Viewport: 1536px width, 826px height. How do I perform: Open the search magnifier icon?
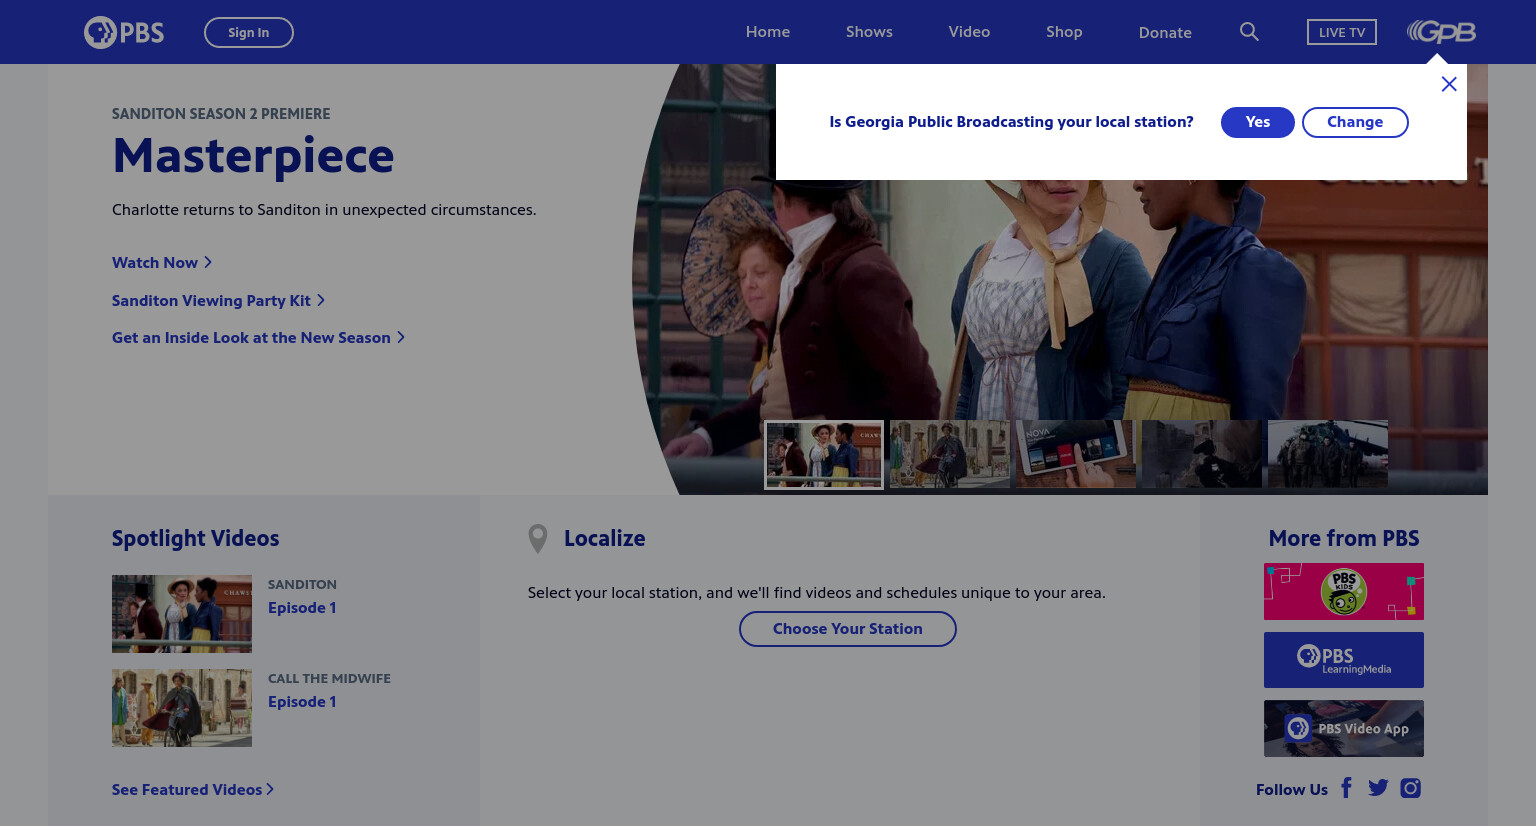(x=1249, y=32)
